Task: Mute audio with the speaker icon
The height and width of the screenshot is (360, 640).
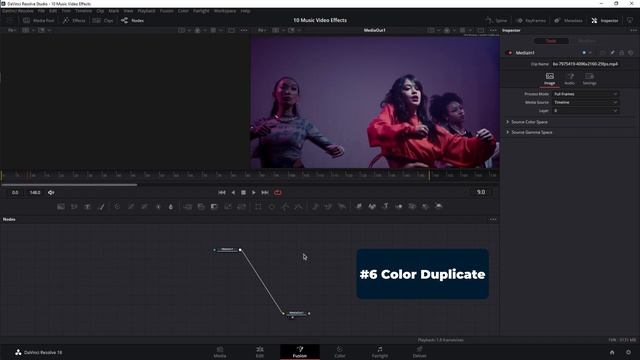Action: click(51, 193)
